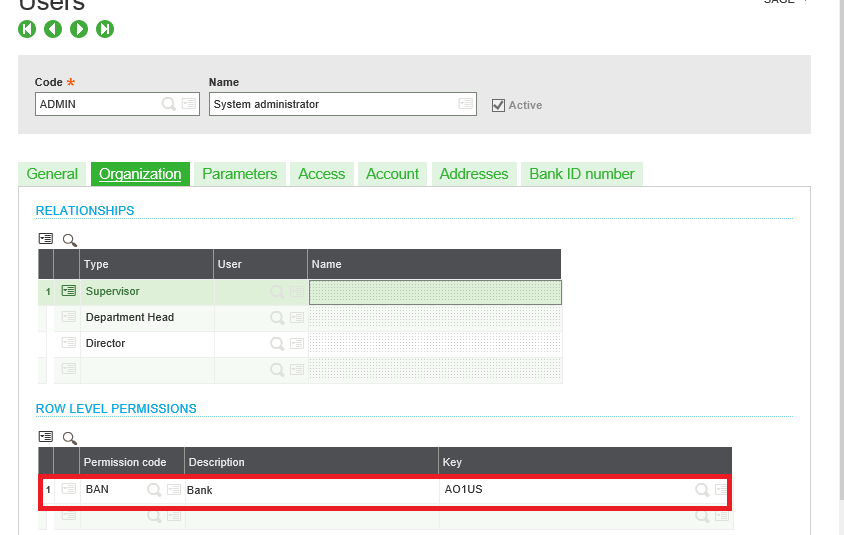Click the Bank description cell
844x535 pixels.
pos(312,490)
